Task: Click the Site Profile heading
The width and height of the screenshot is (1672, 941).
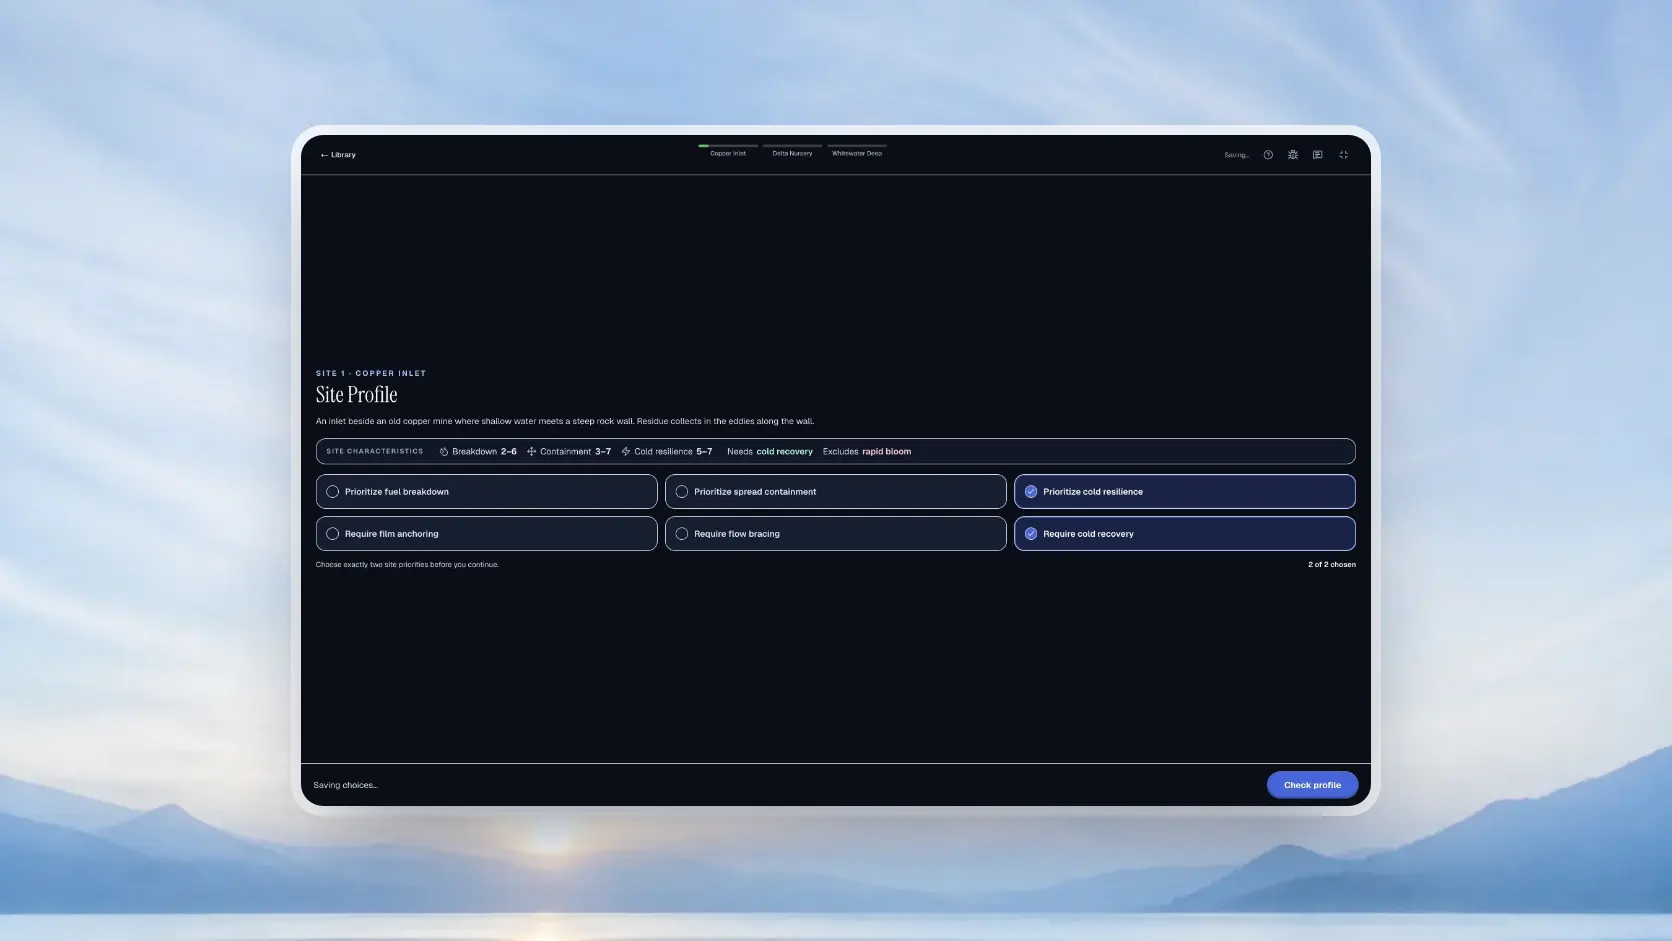Action: coord(357,395)
